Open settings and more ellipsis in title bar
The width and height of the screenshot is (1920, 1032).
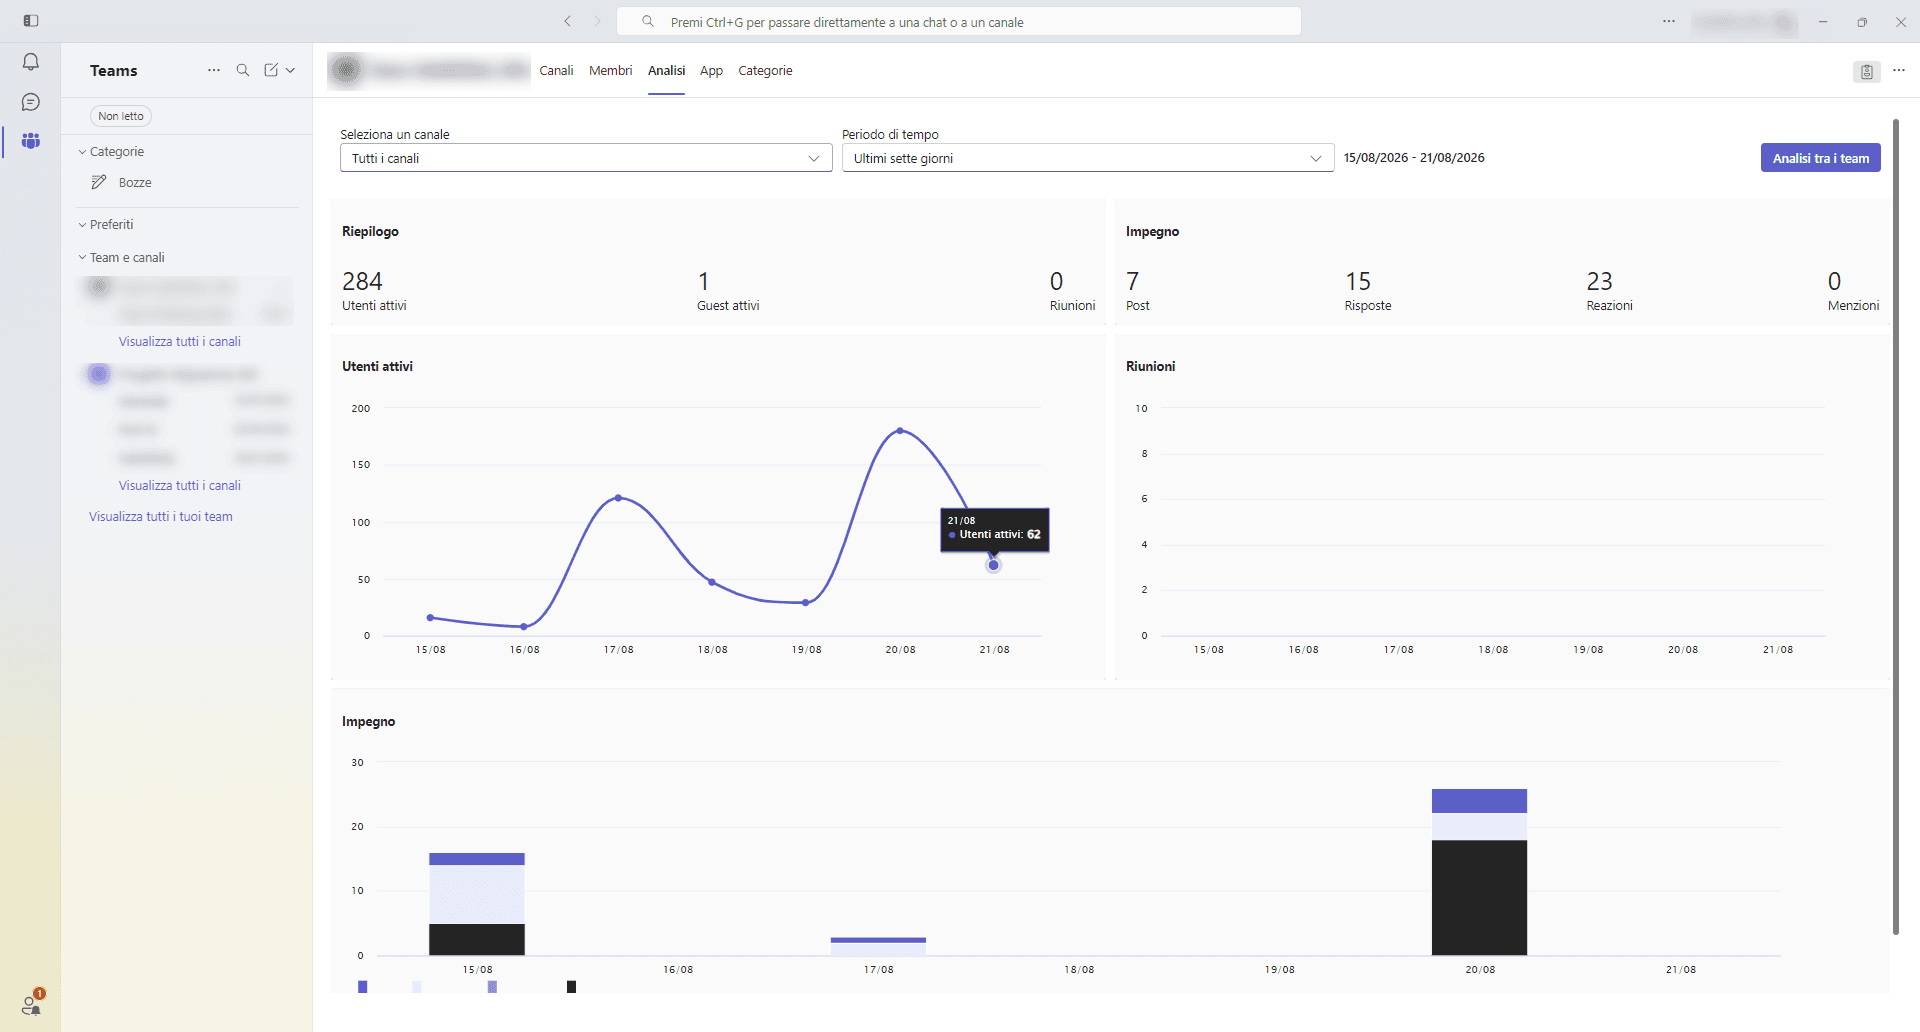pos(1669,21)
